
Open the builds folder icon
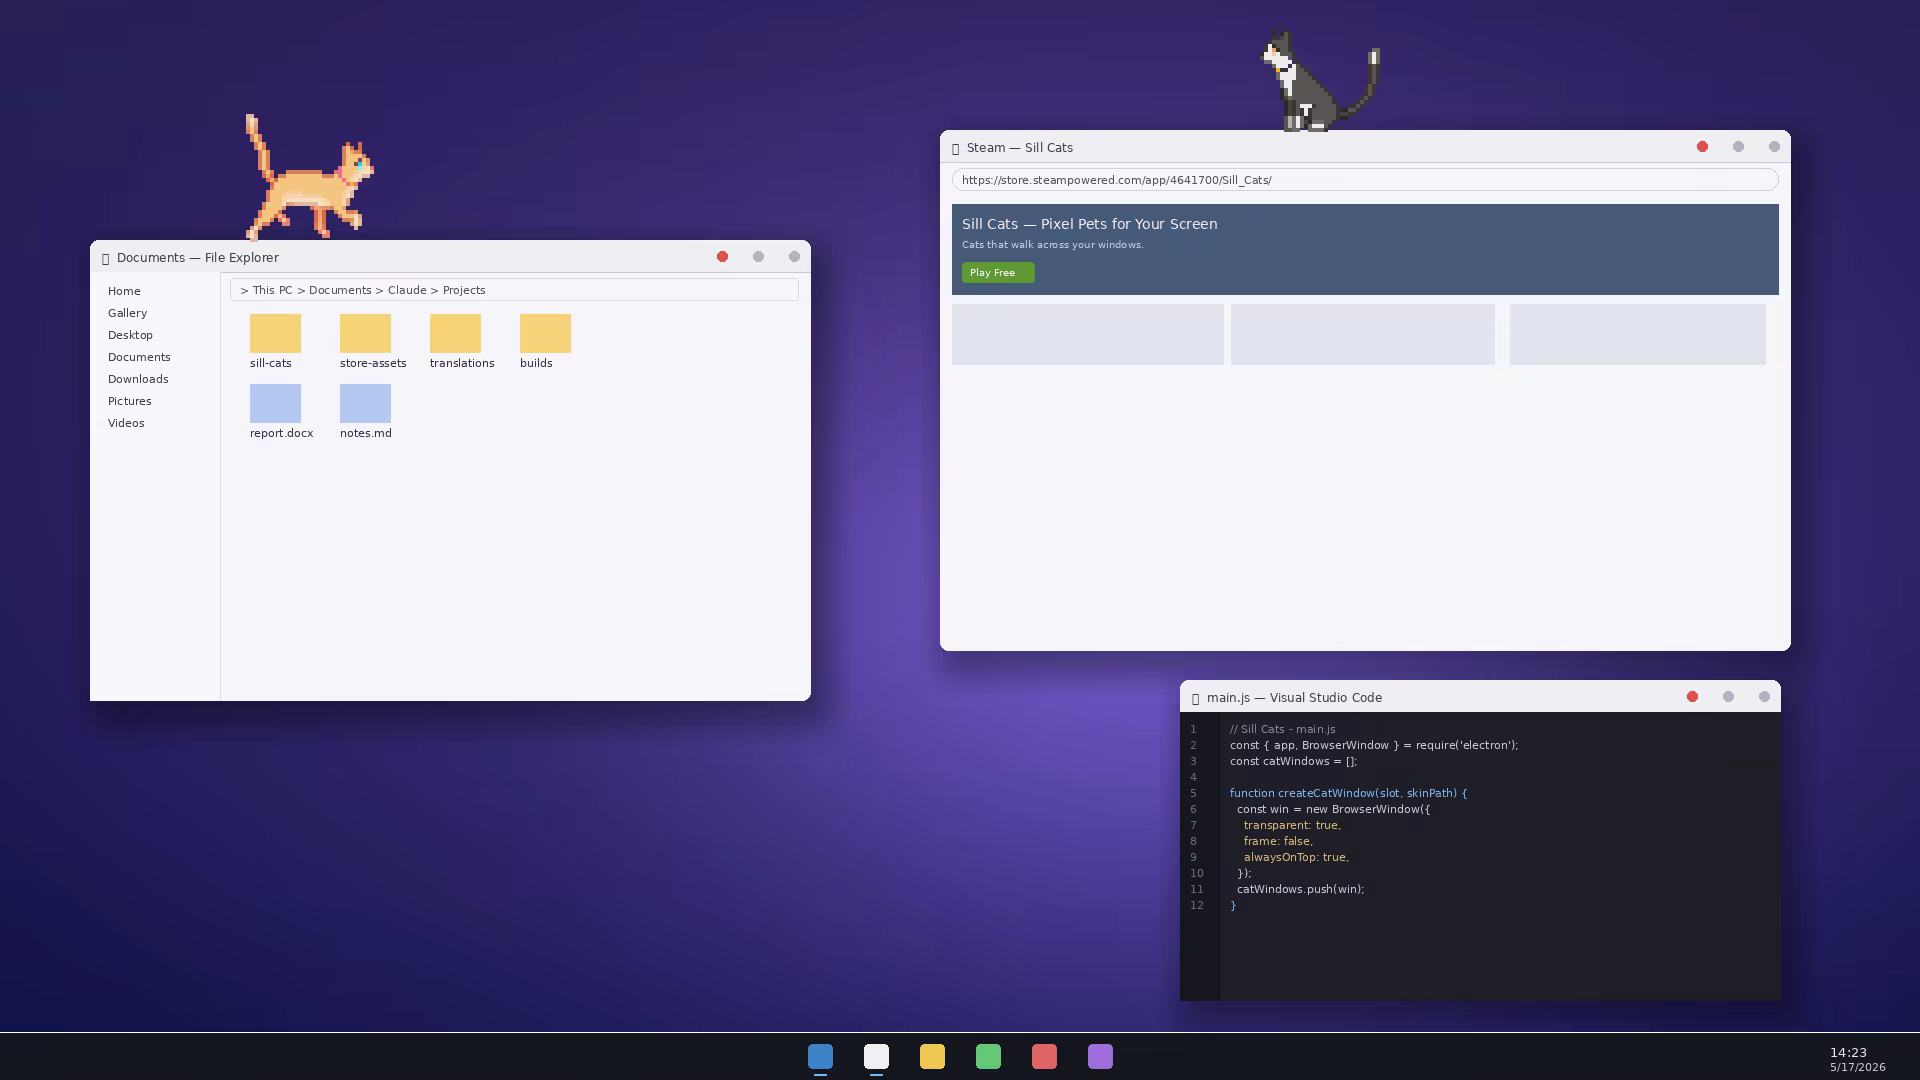[x=545, y=333]
